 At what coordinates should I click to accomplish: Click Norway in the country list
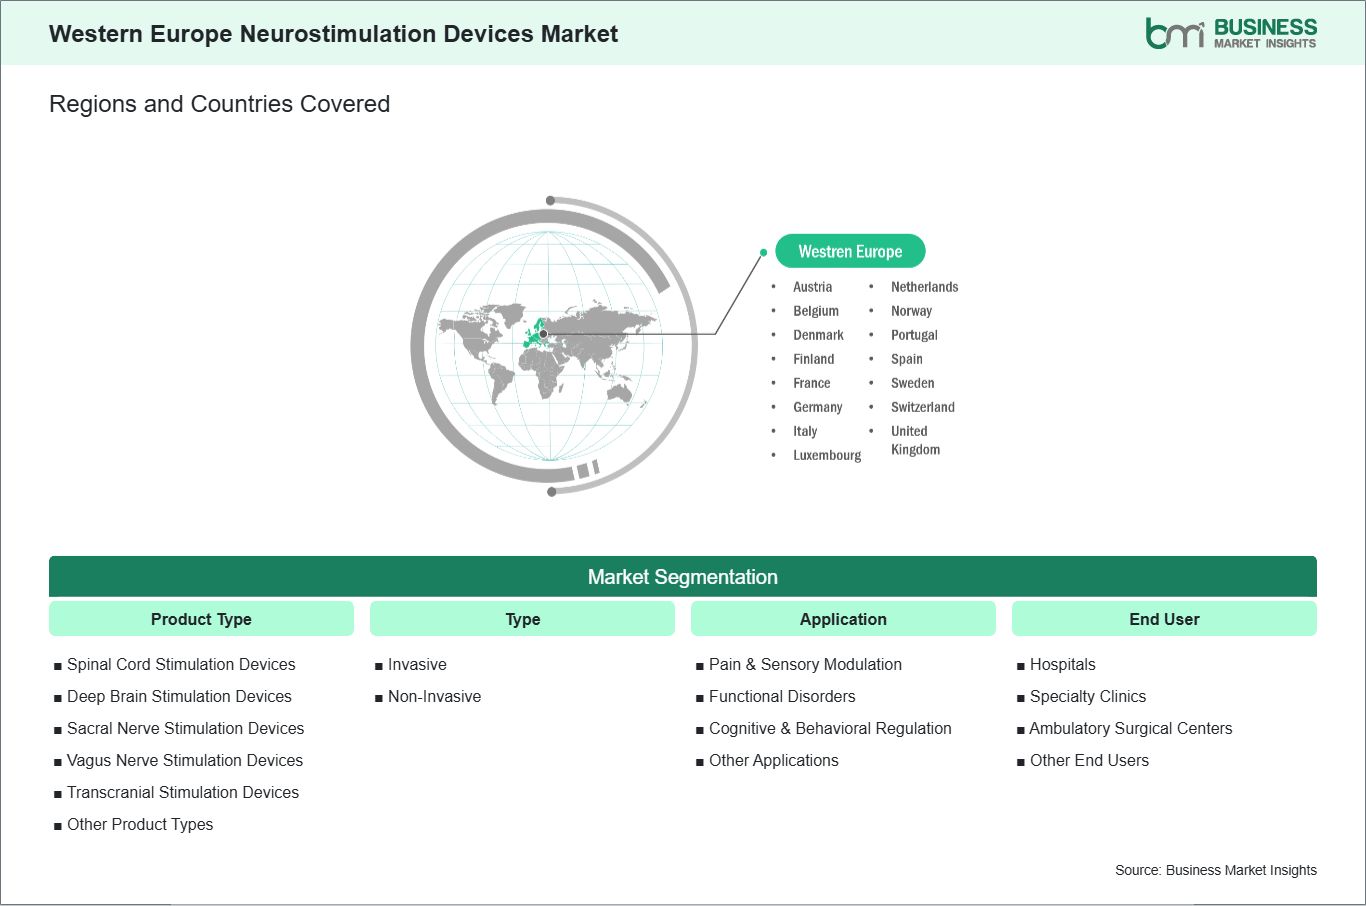(x=911, y=311)
